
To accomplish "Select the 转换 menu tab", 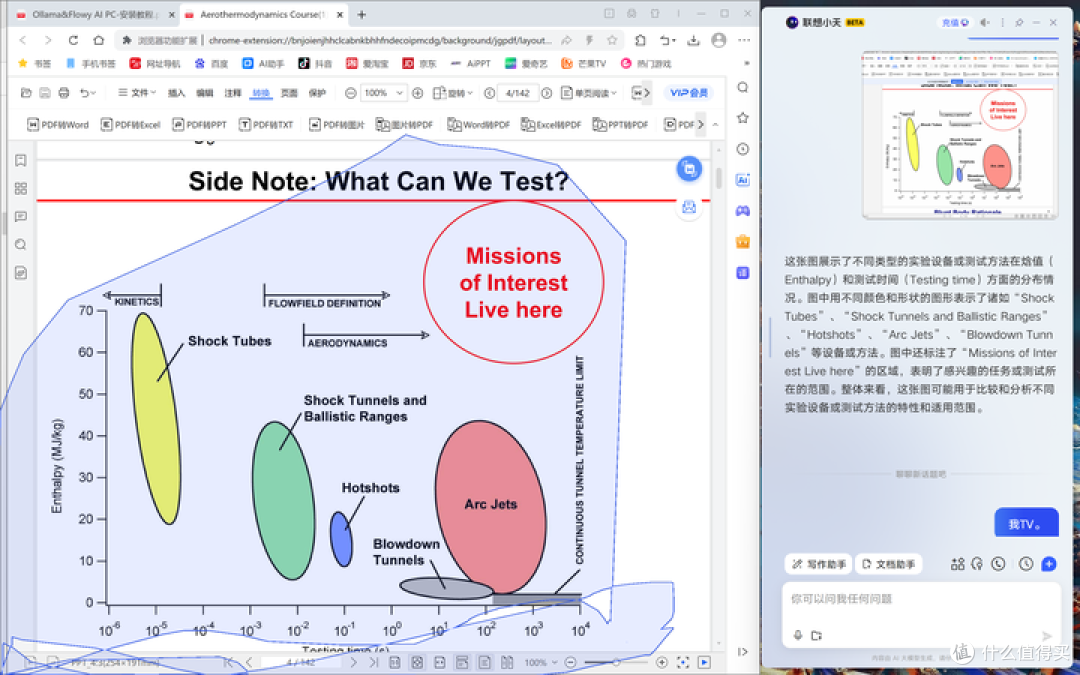I will click(261, 93).
